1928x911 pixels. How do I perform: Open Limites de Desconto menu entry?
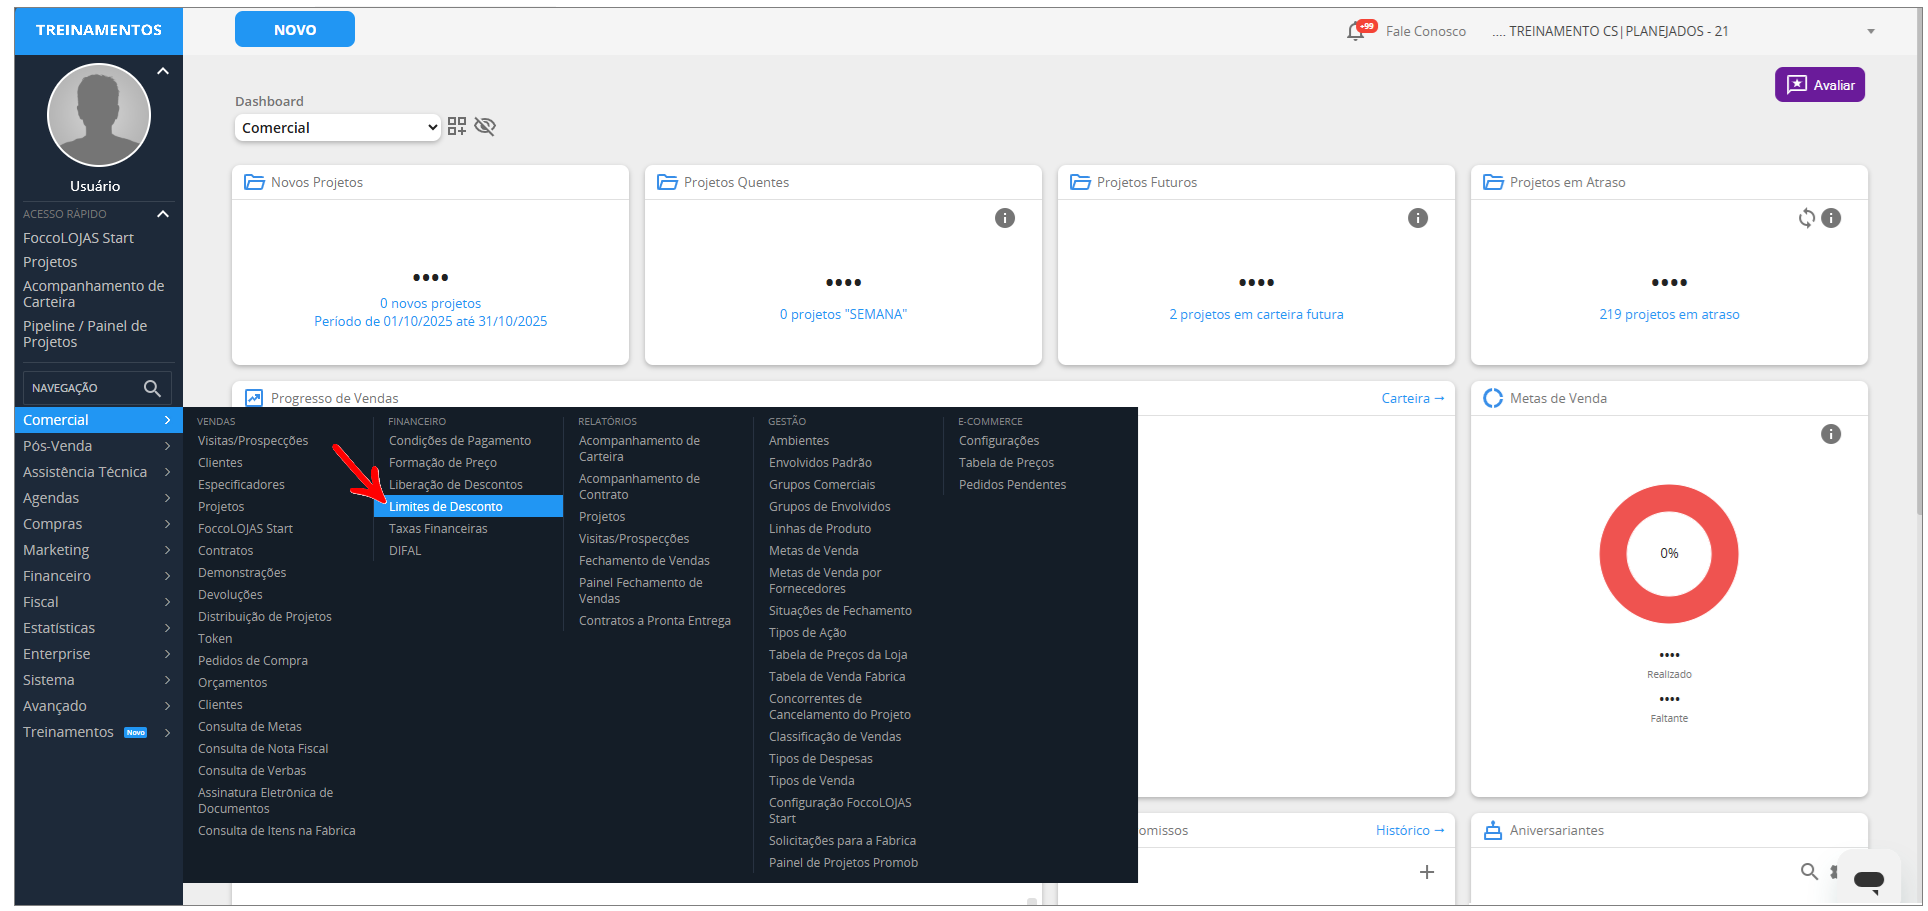[x=468, y=507]
